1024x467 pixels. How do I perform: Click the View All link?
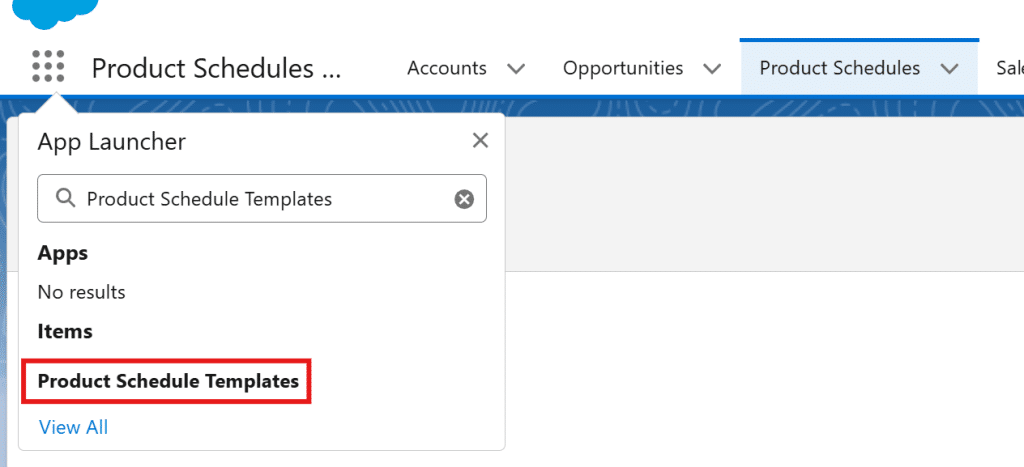click(x=73, y=427)
